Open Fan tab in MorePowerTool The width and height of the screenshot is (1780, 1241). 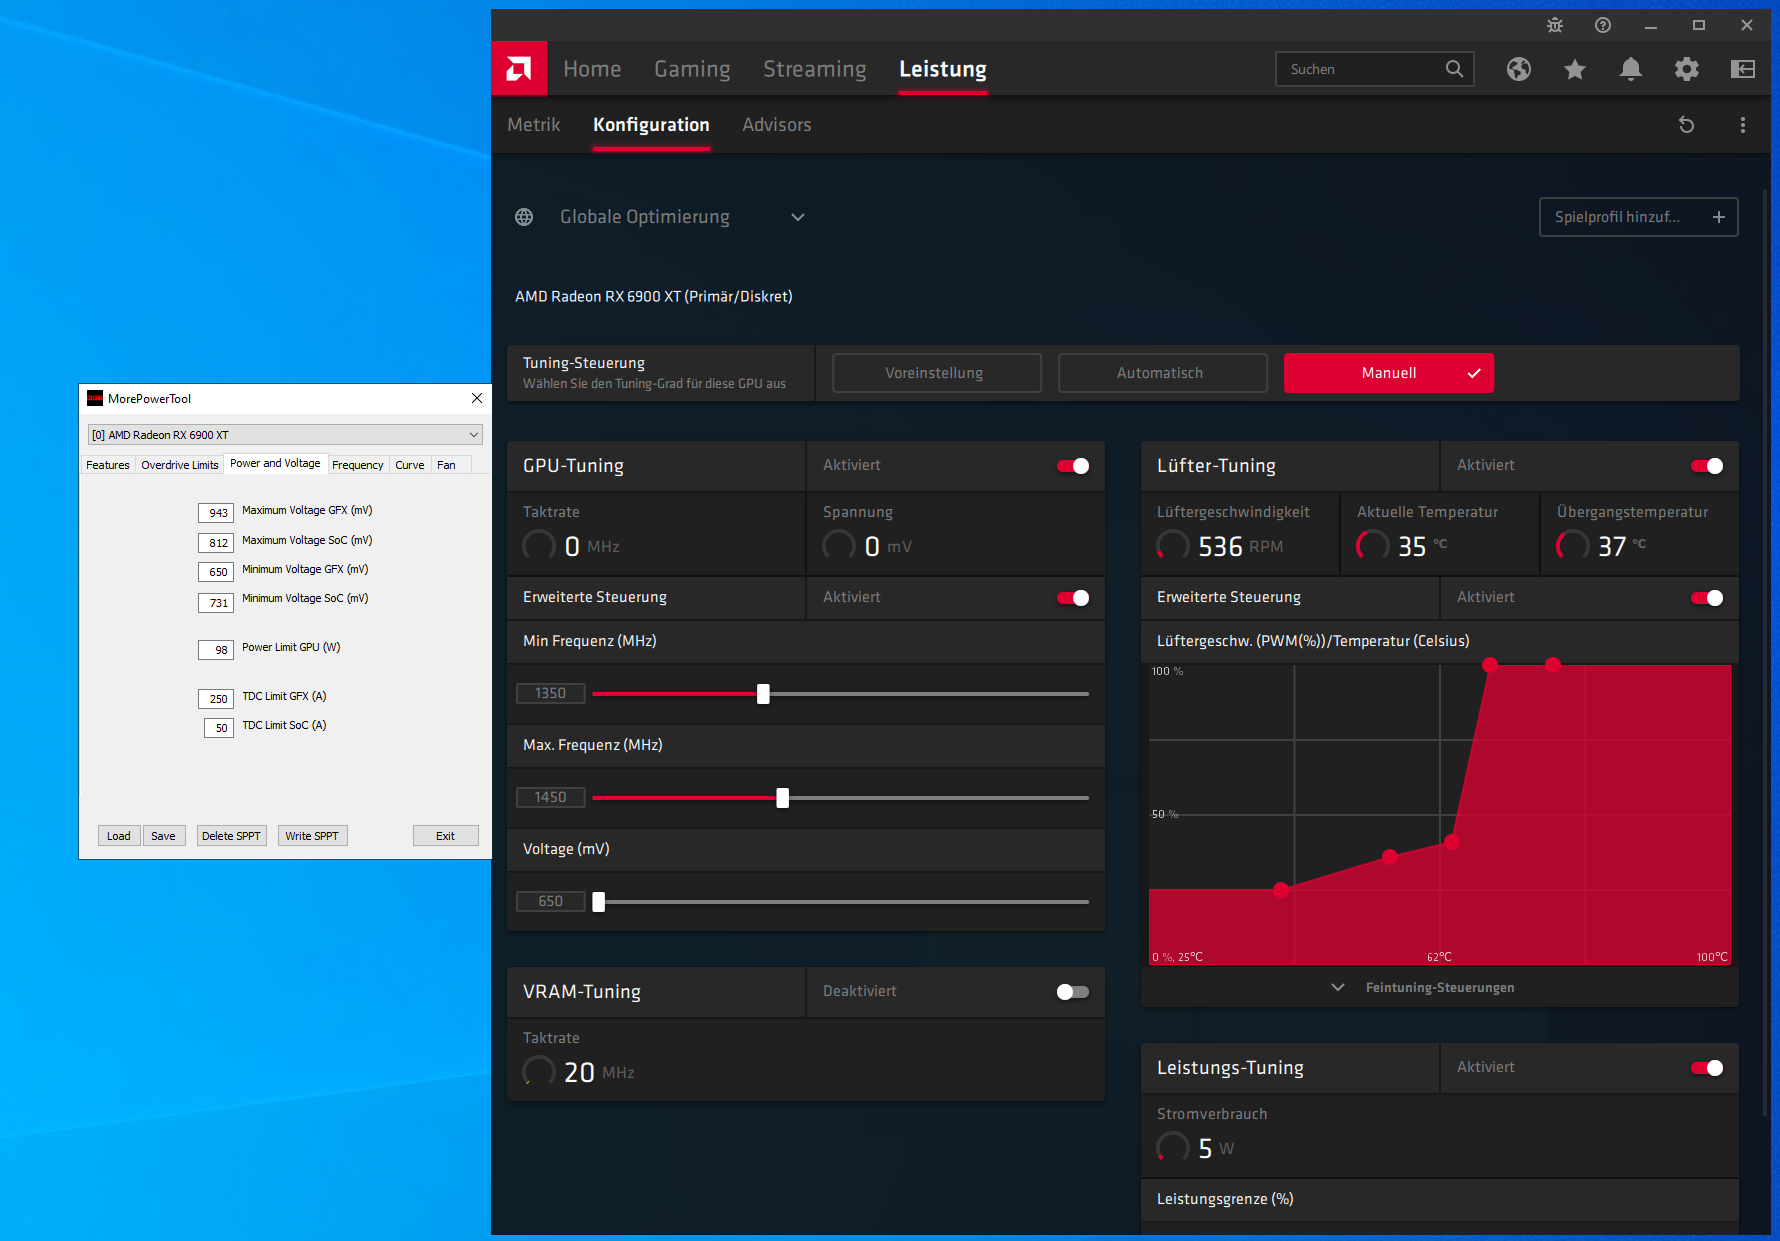(x=446, y=465)
